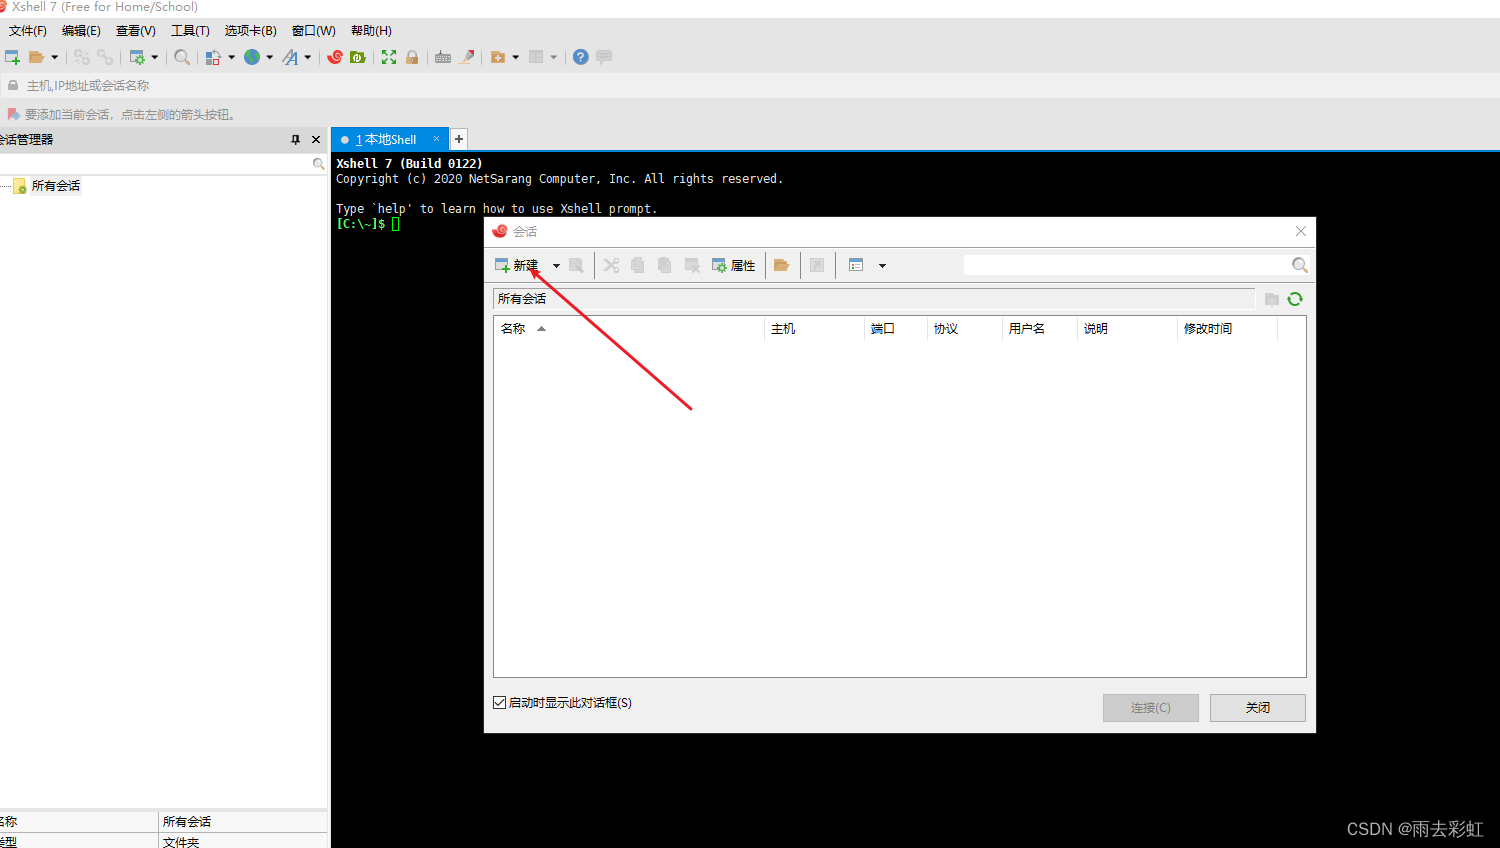
Task: Click the add current session flag arrow
Action: point(13,114)
